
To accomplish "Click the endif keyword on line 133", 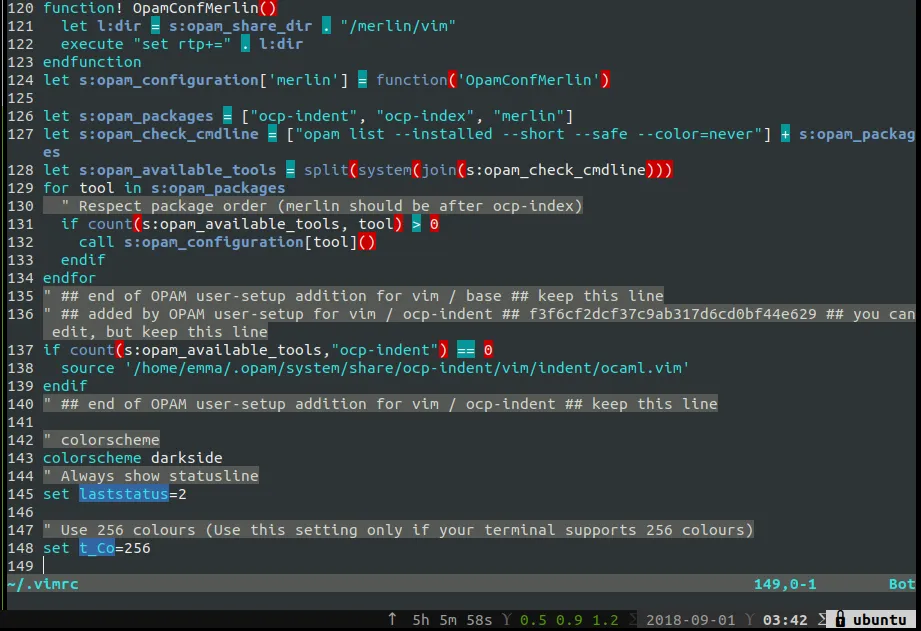I will (x=83, y=260).
